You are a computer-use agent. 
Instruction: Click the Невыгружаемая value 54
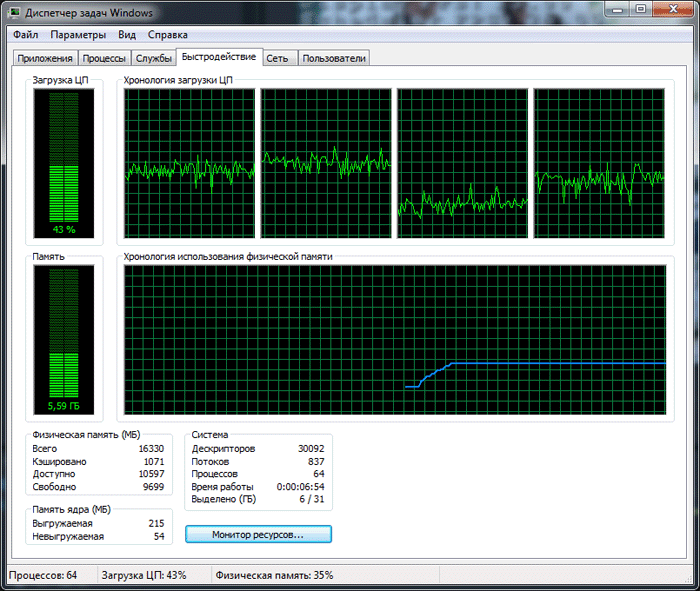coord(159,536)
